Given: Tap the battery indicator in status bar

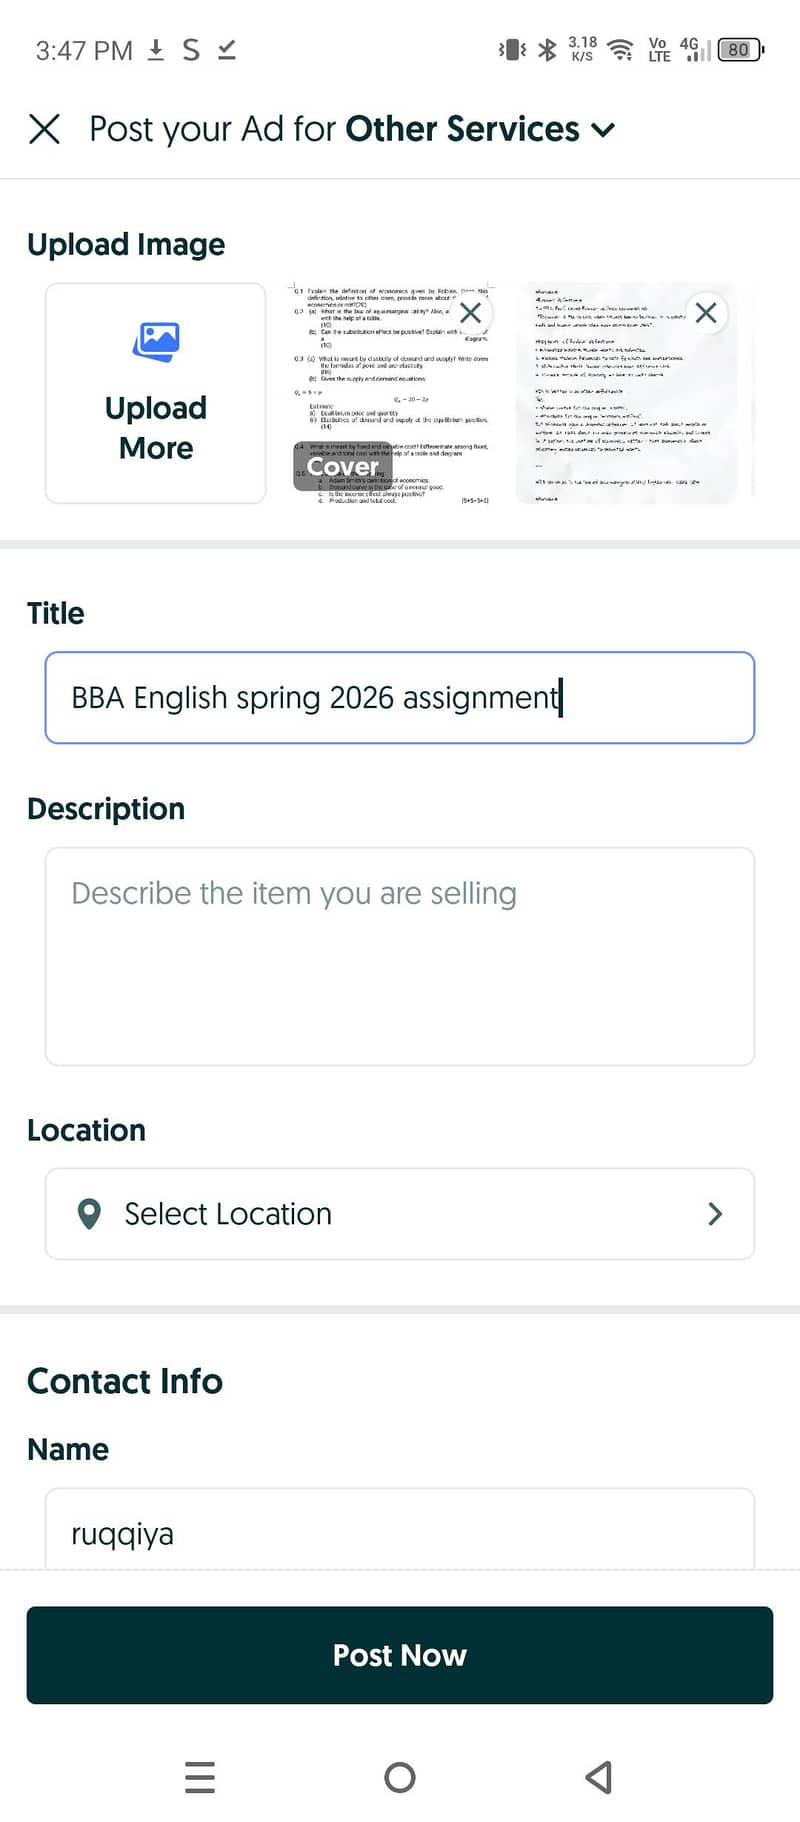Looking at the screenshot, I should 741,49.
